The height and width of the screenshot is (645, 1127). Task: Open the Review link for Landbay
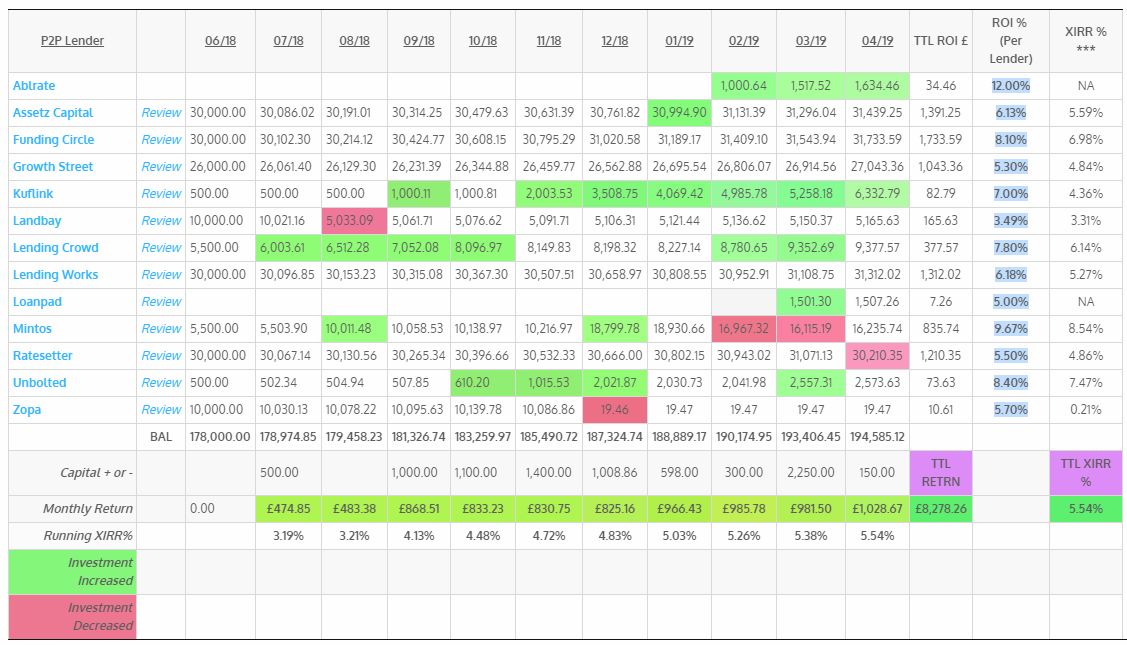[161, 221]
